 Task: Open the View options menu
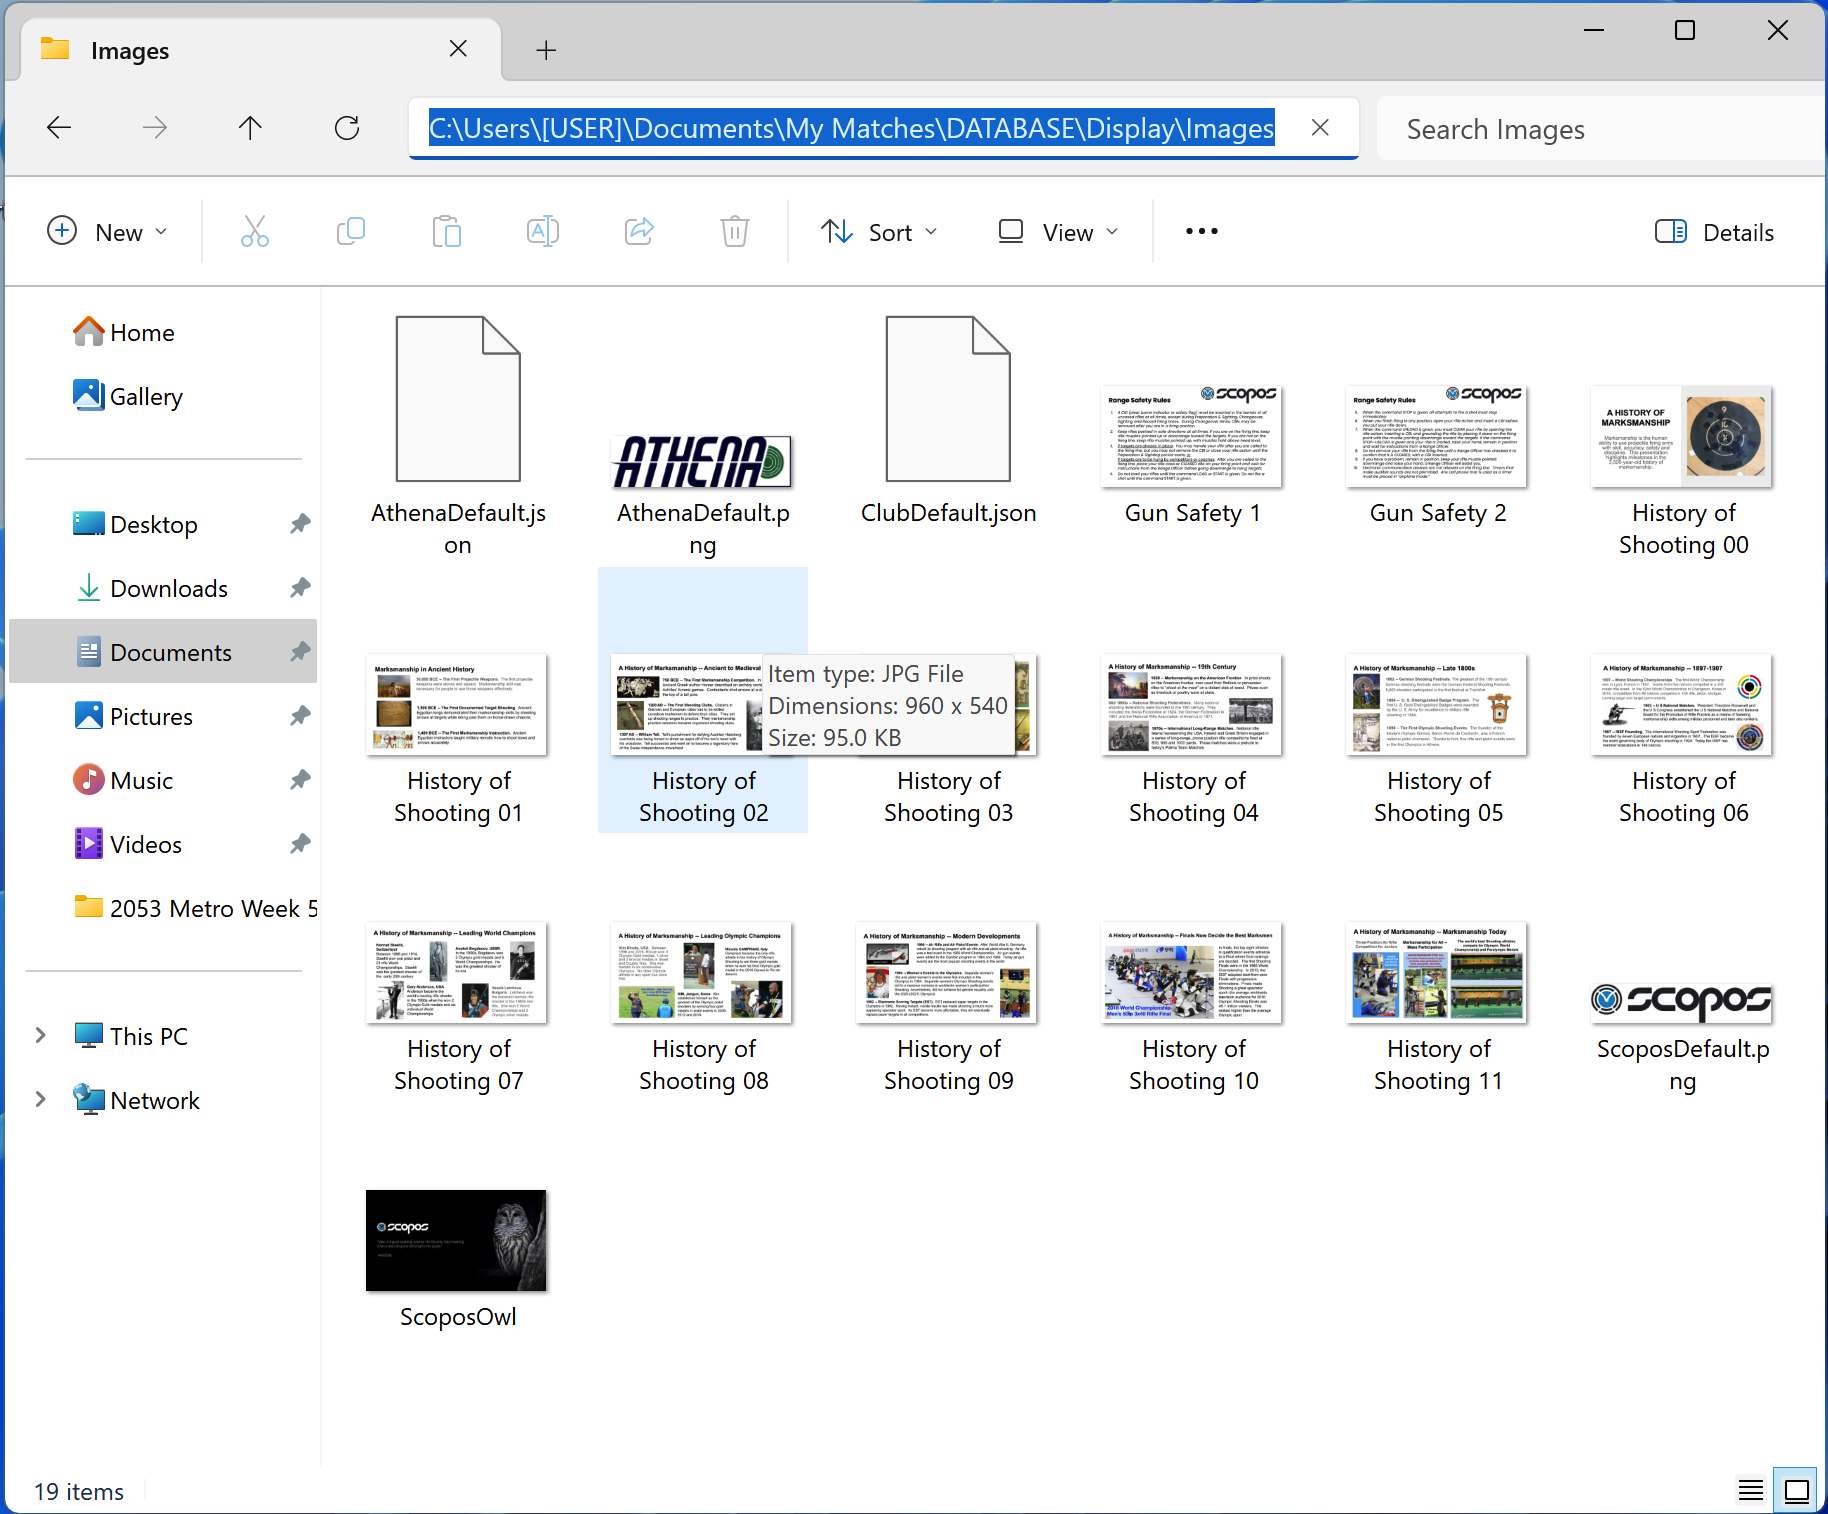1058,232
